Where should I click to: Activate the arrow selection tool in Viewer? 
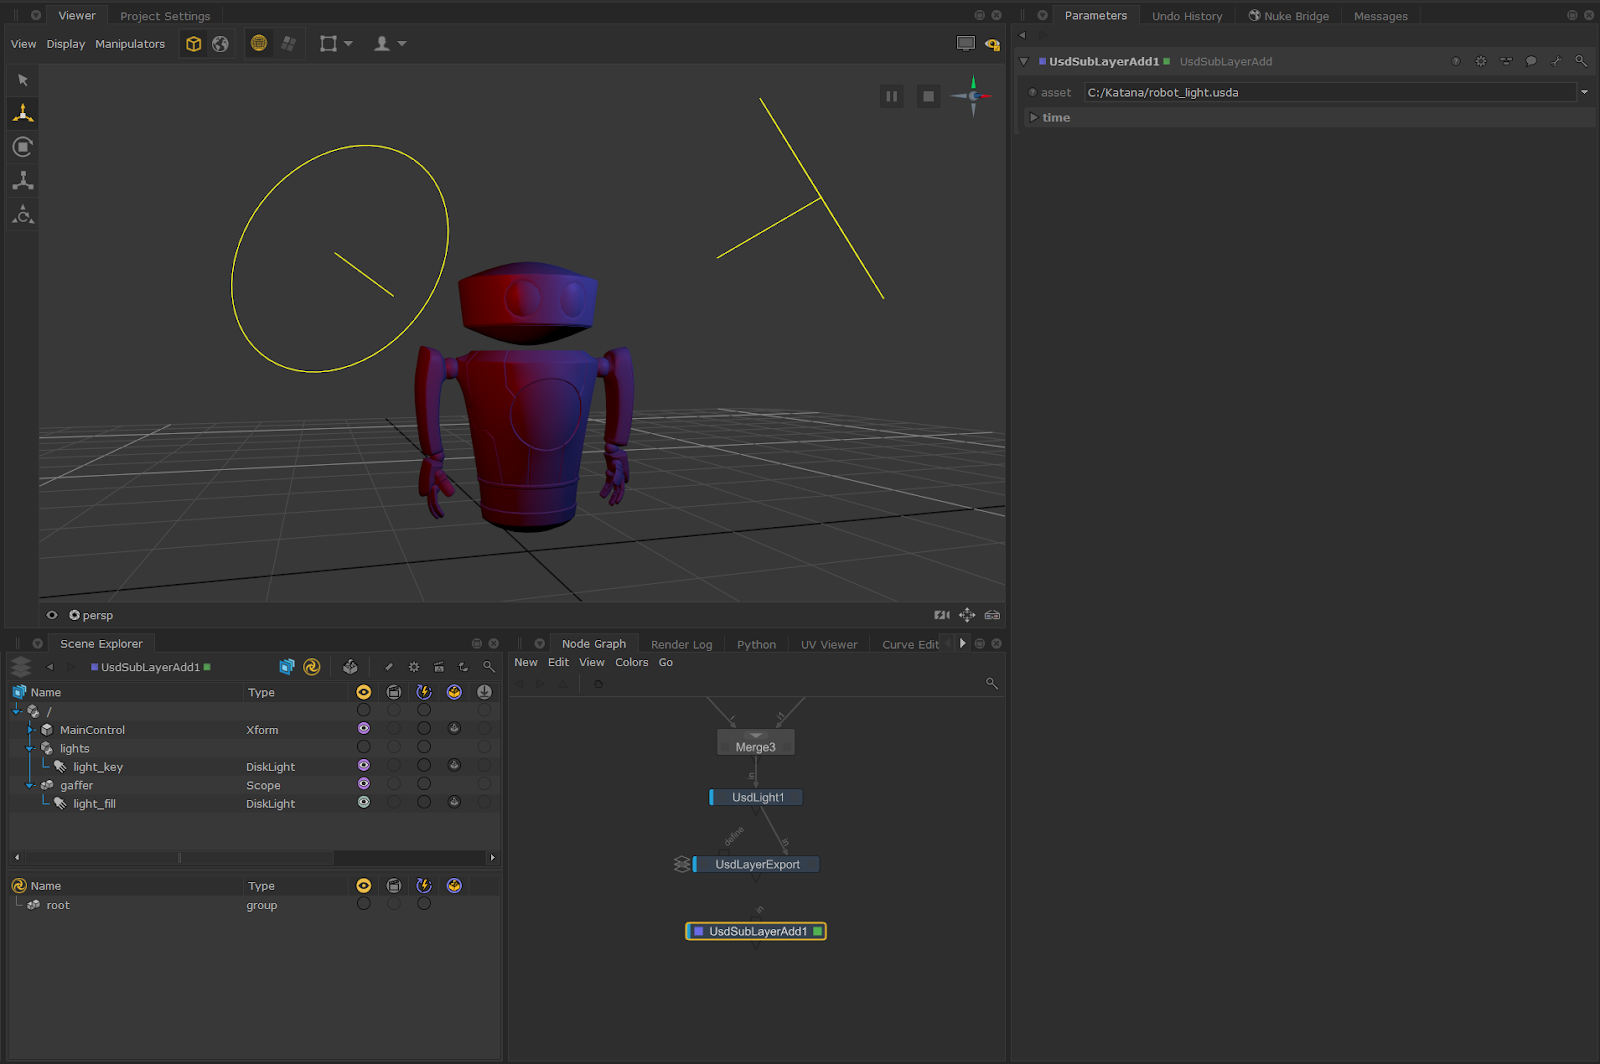[x=23, y=80]
